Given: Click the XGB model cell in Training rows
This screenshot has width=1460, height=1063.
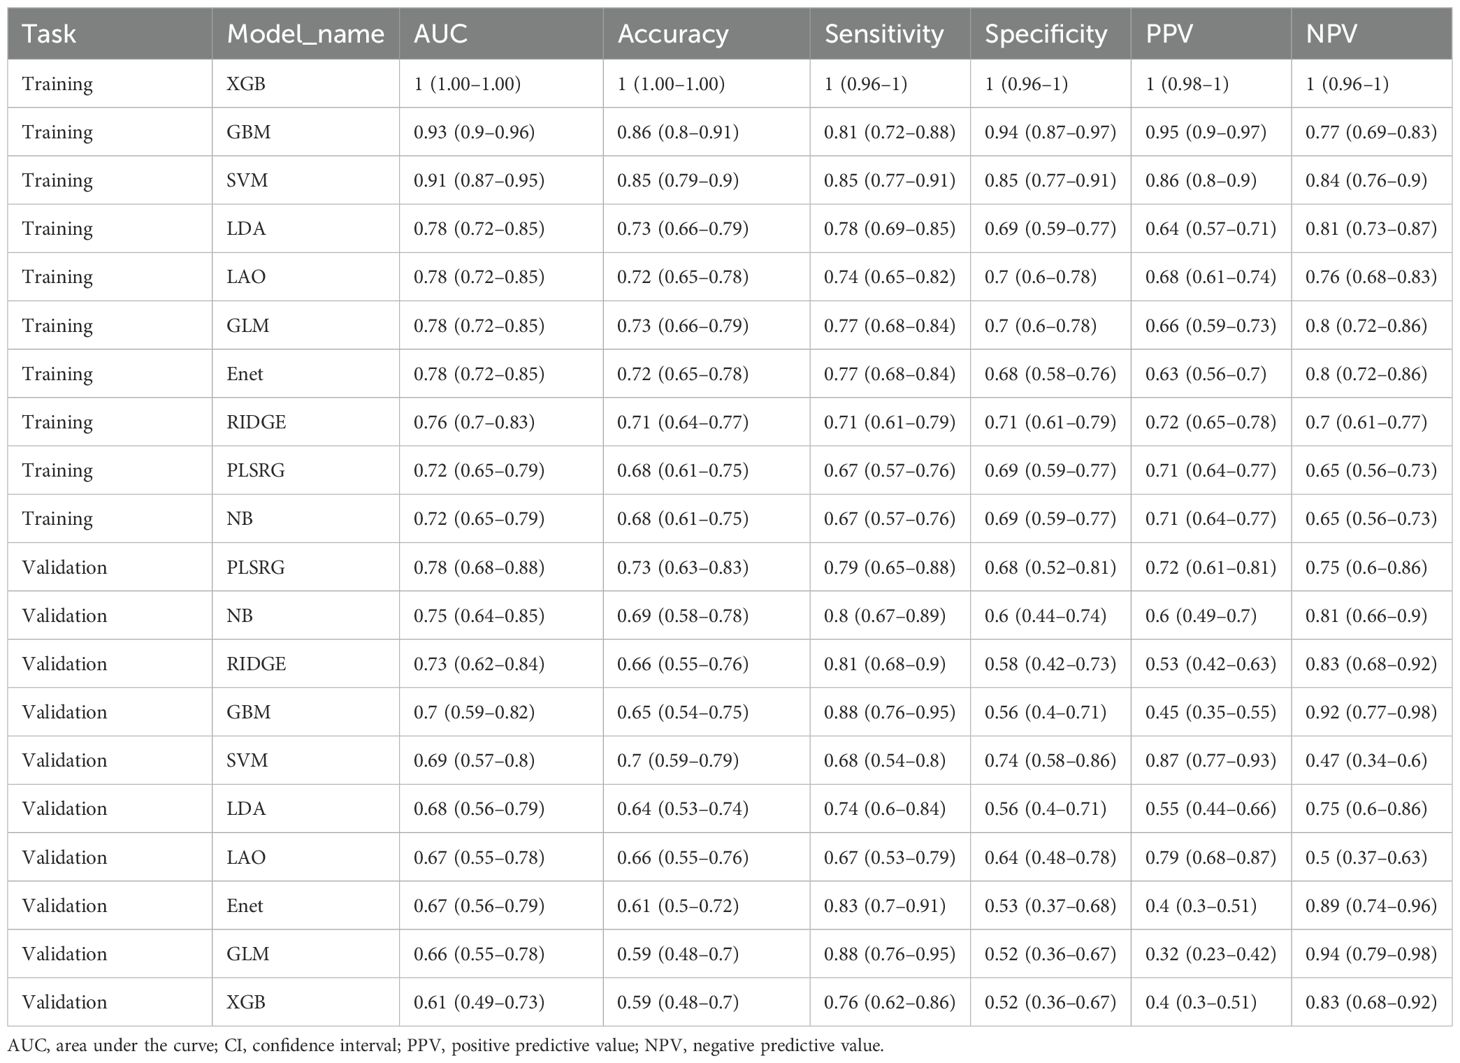Looking at the screenshot, I should pyautogui.click(x=246, y=84).
